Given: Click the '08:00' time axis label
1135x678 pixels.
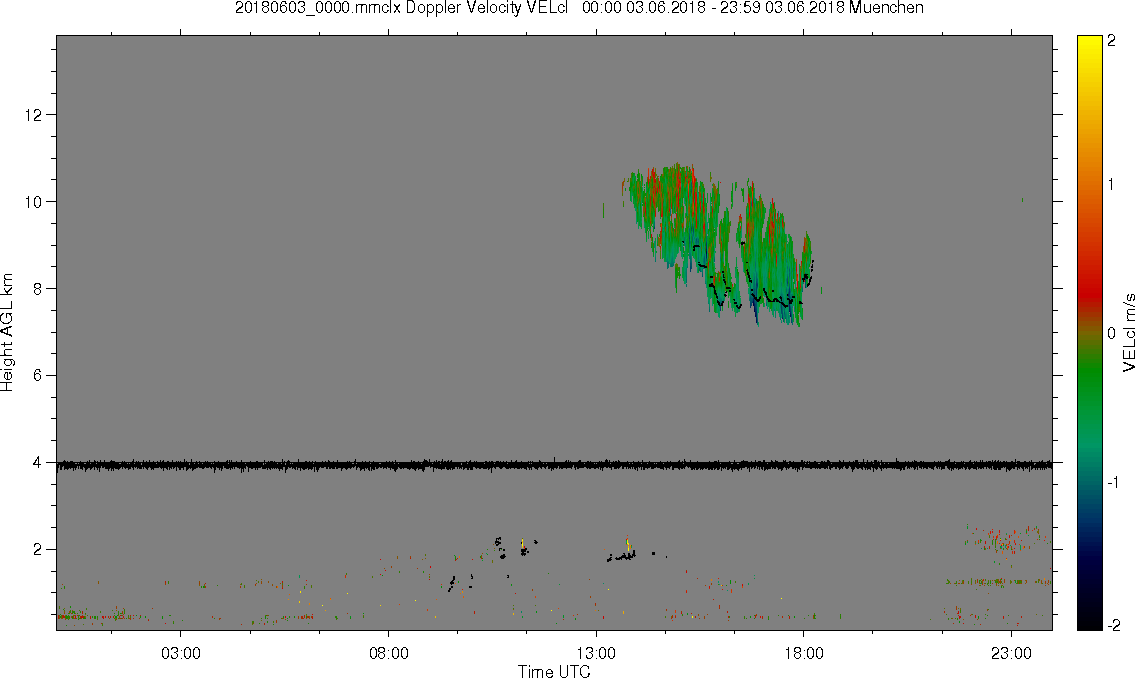Looking at the screenshot, I should pos(389,653).
